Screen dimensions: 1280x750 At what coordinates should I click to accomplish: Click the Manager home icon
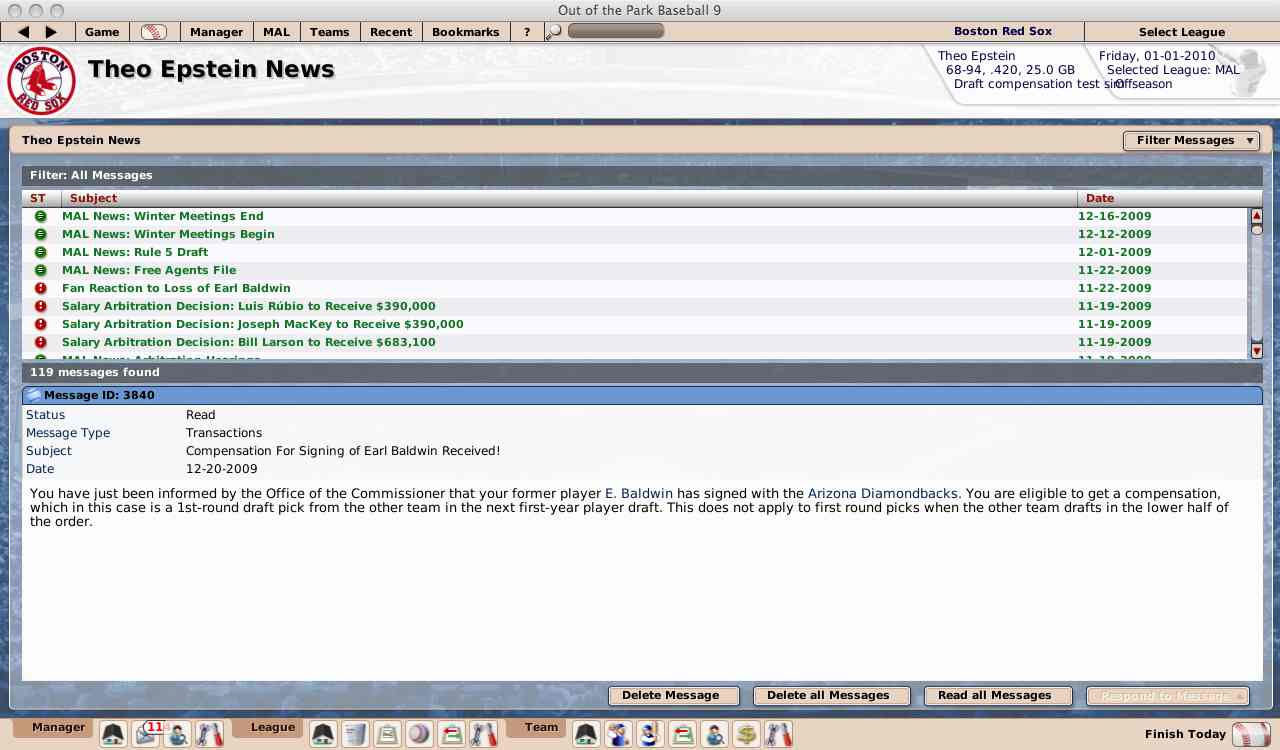[x=113, y=735]
